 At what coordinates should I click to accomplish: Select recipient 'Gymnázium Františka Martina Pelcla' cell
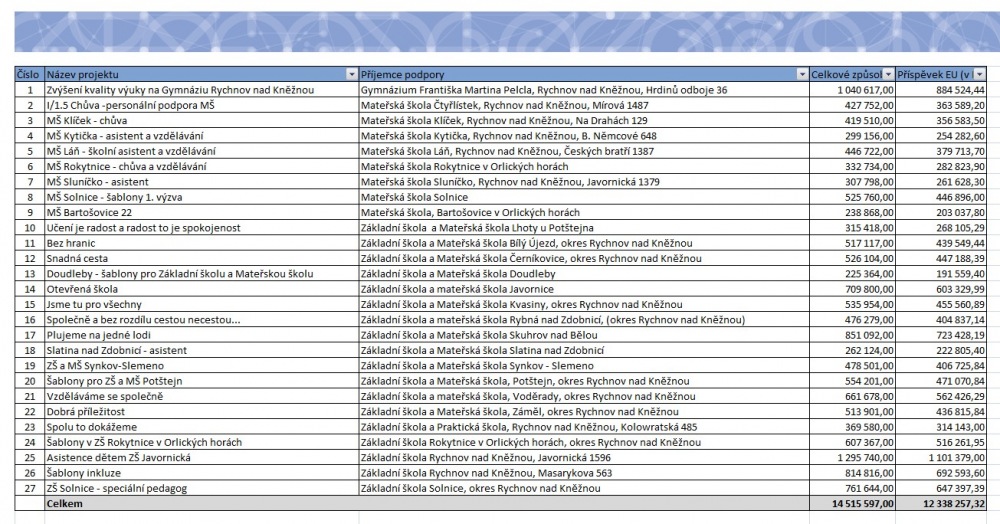pyautogui.click(x=584, y=90)
